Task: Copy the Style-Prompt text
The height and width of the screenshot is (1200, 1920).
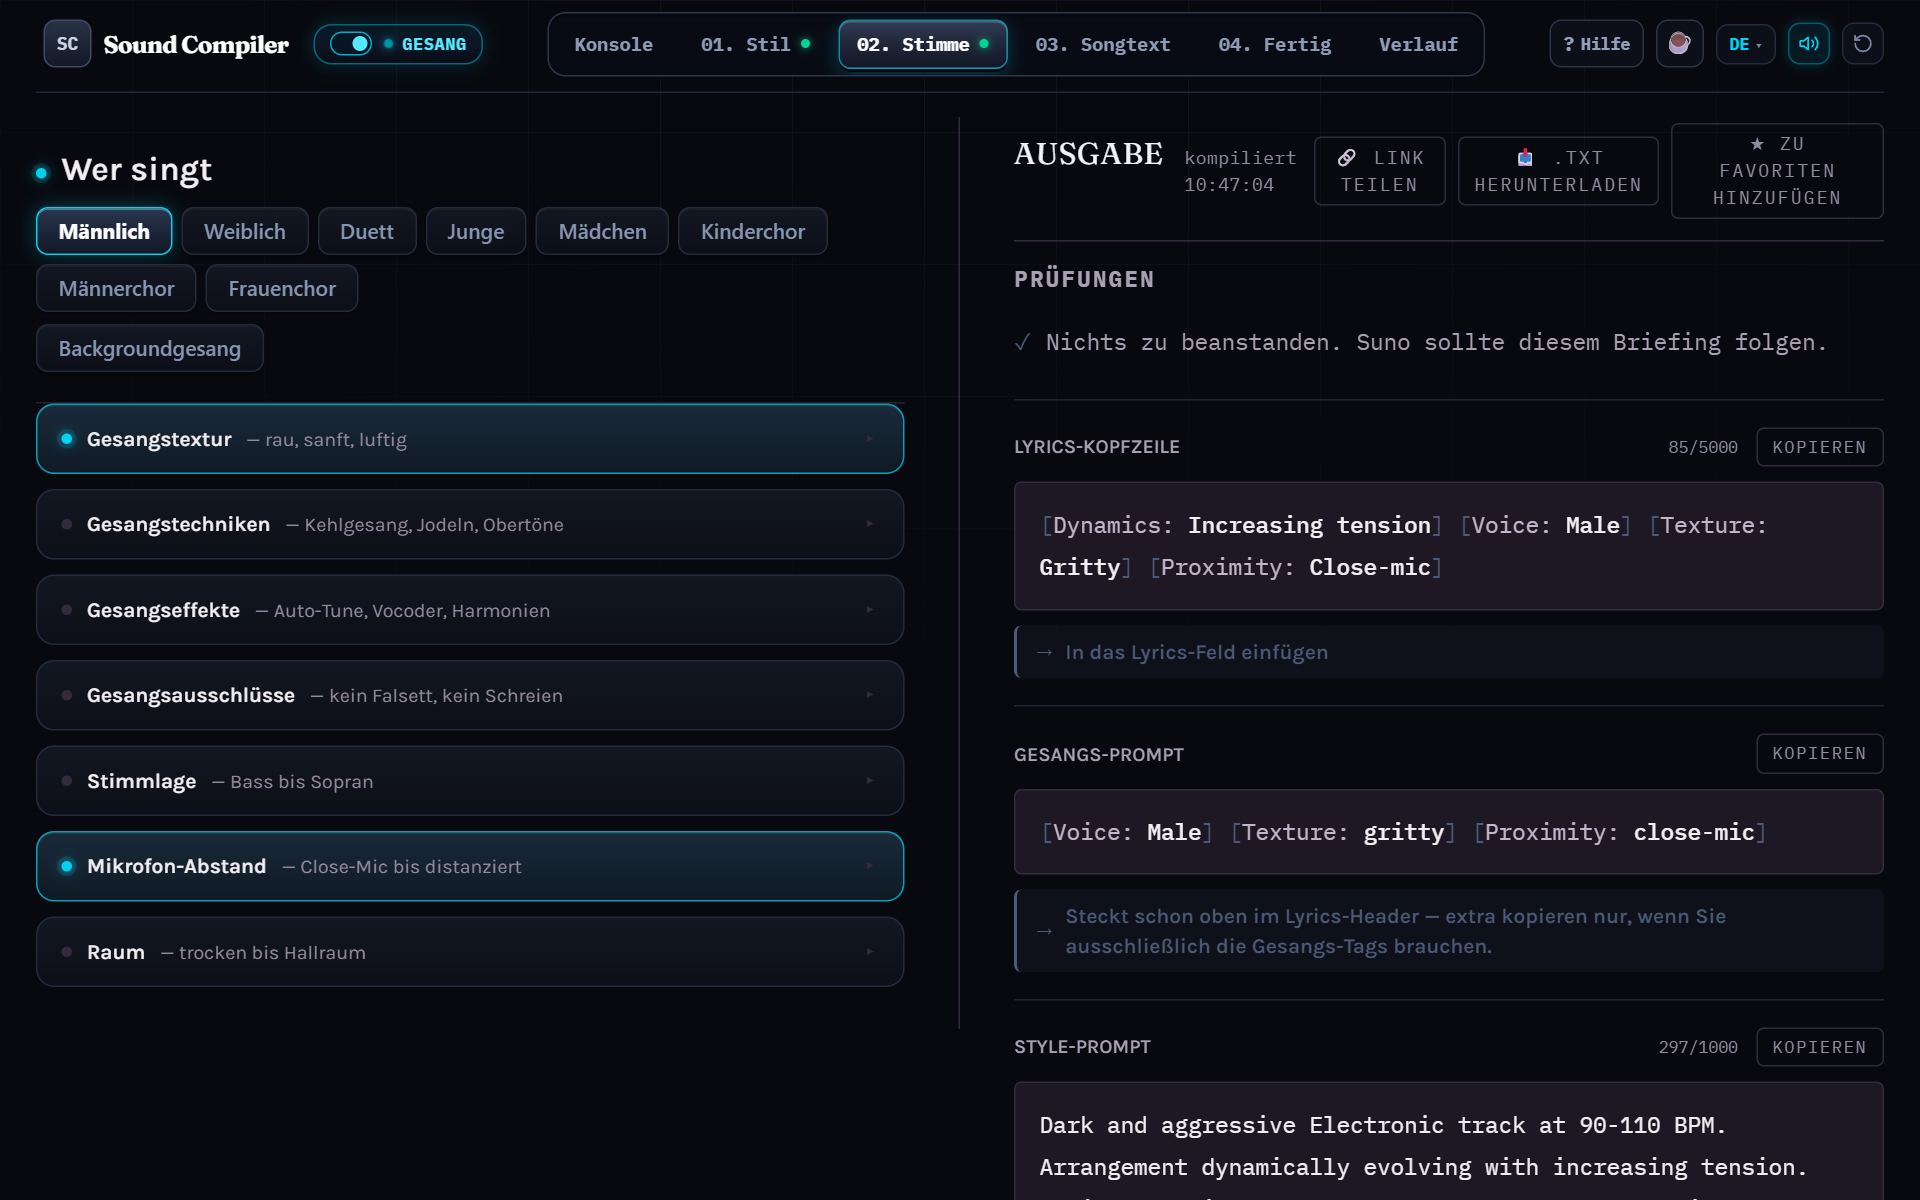Action: click(1819, 1047)
